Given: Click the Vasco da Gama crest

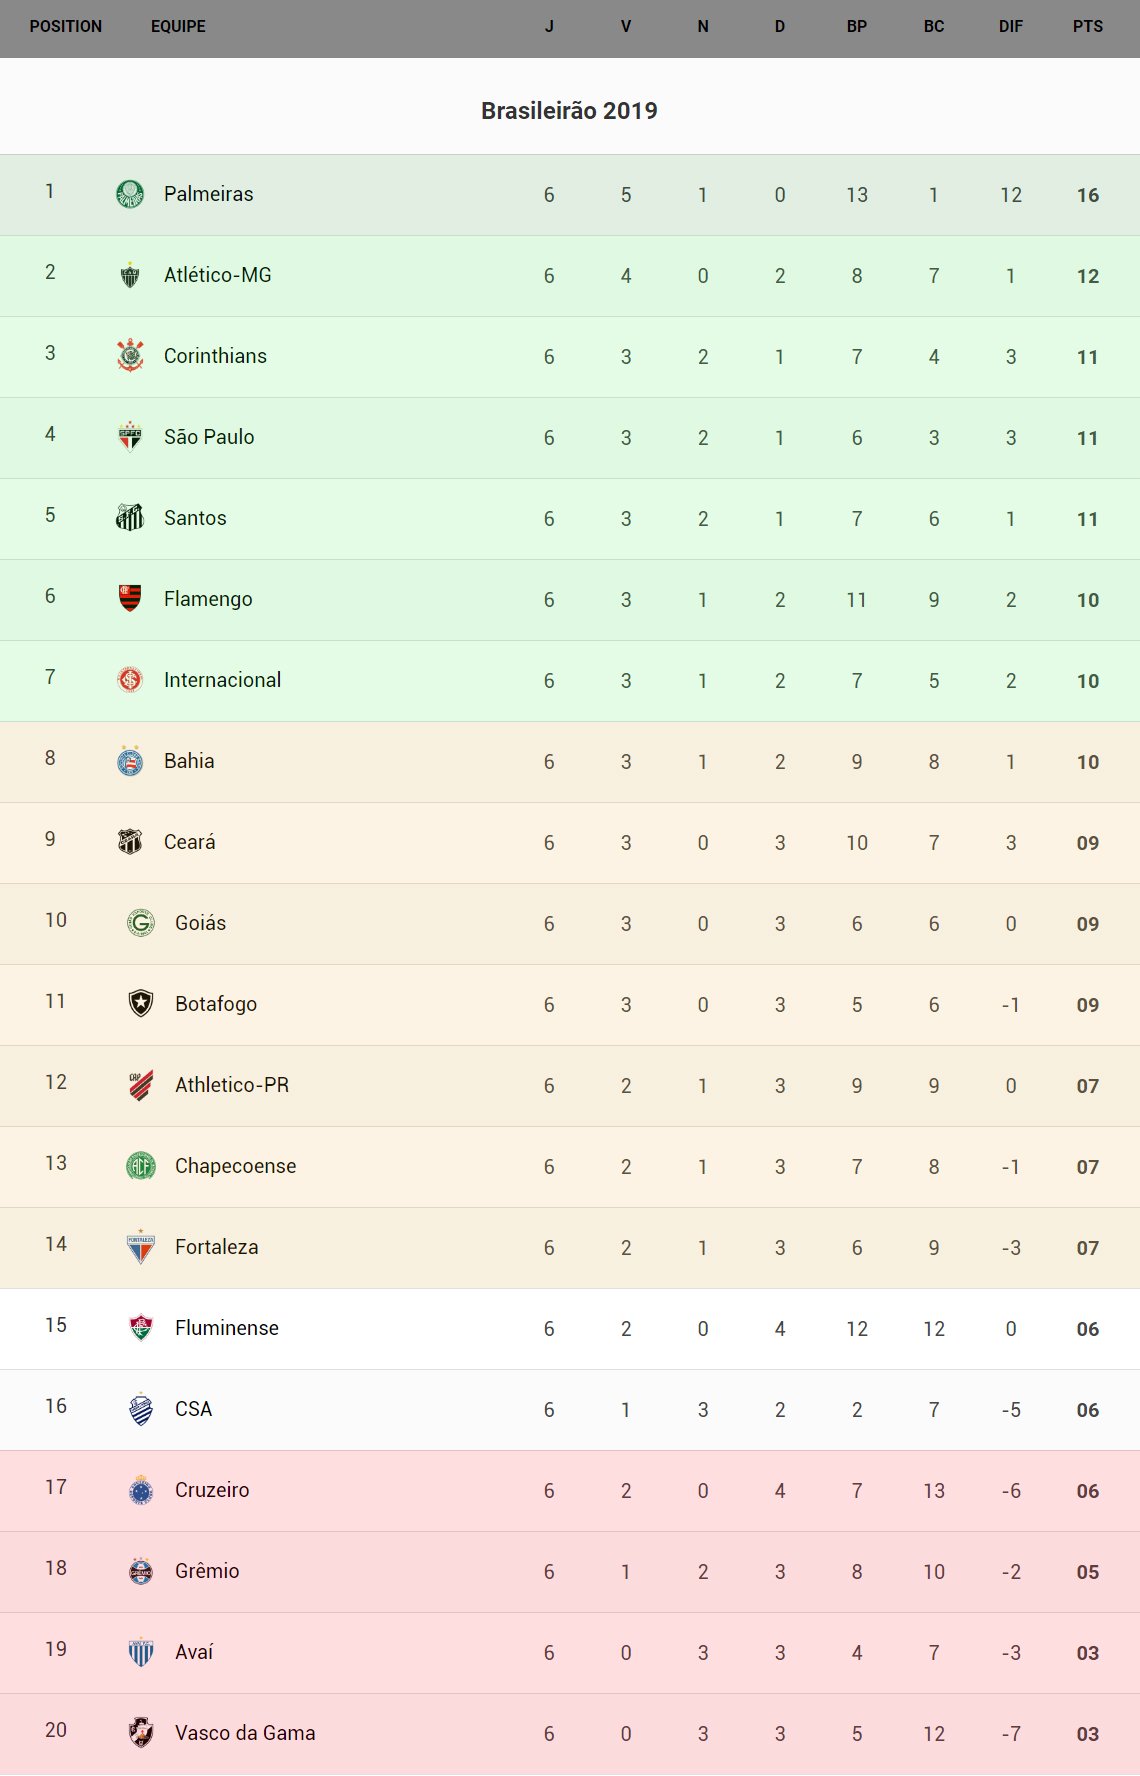Looking at the screenshot, I should (x=141, y=1732).
